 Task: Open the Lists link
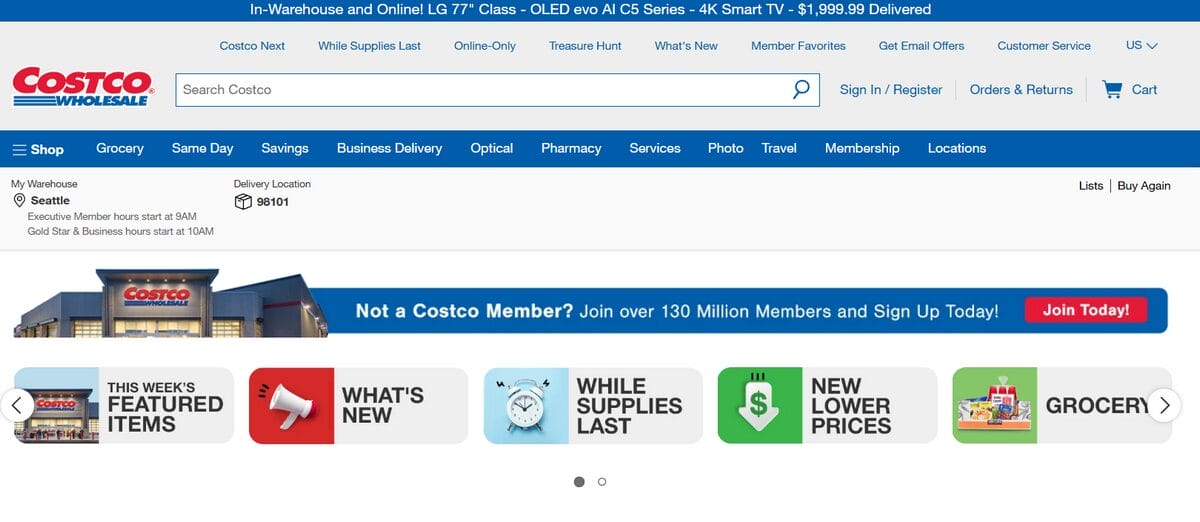(x=1091, y=186)
